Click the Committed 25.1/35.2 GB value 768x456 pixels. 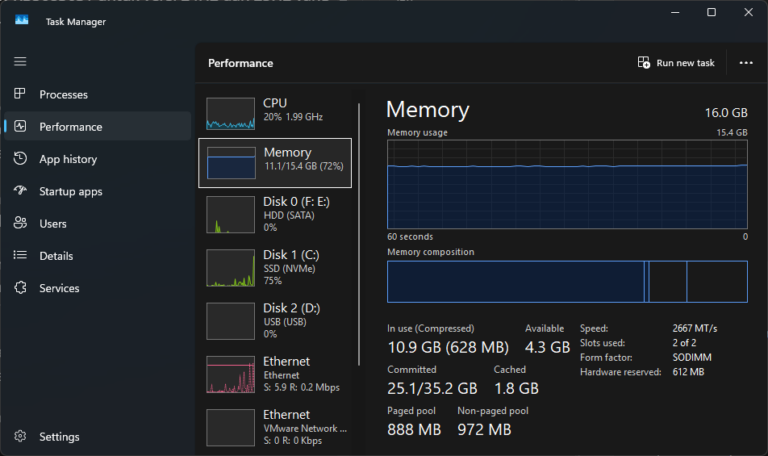point(432,388)
